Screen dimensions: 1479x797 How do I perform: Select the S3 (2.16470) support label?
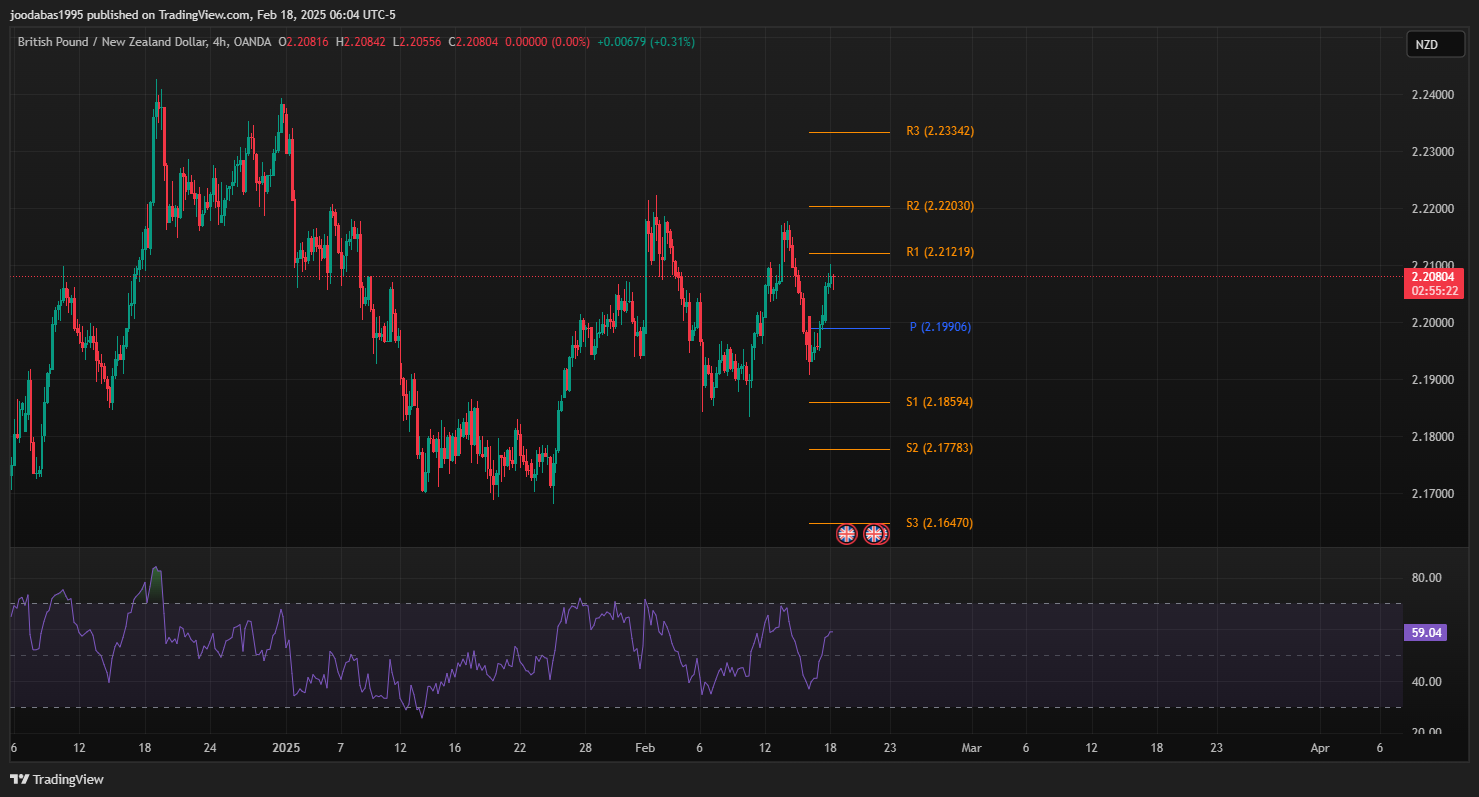(x=939, y=523)
